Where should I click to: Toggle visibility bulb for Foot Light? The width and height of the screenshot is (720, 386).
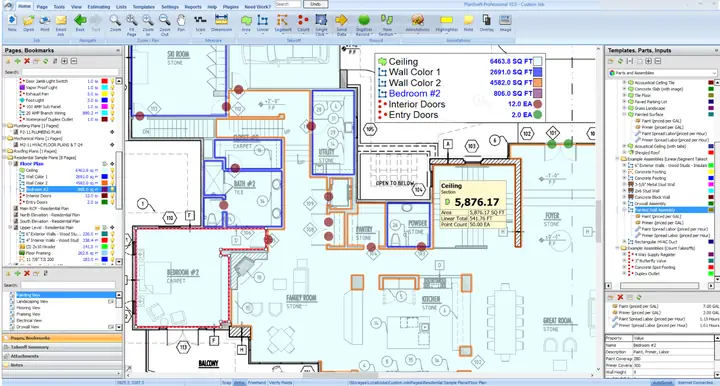click(112, 100)
